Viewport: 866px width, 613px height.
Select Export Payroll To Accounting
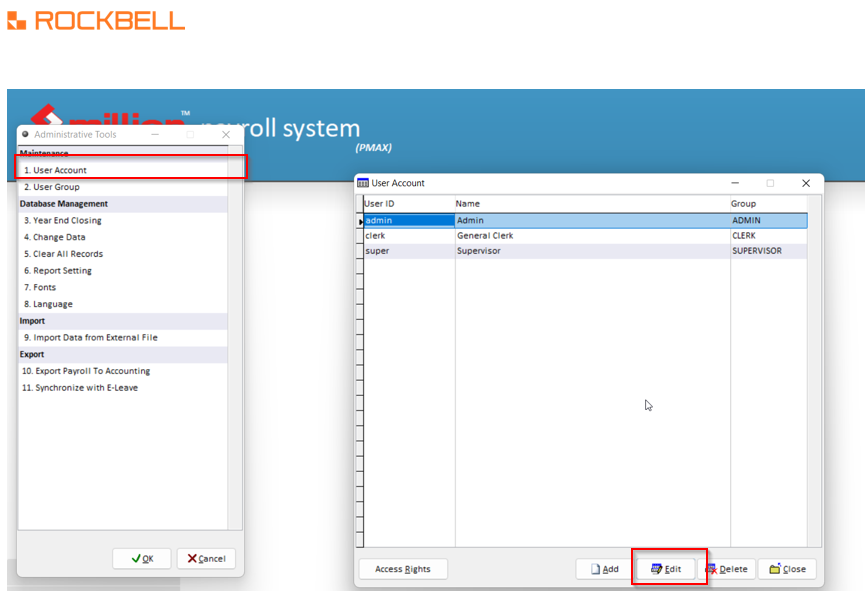point(123,371)
